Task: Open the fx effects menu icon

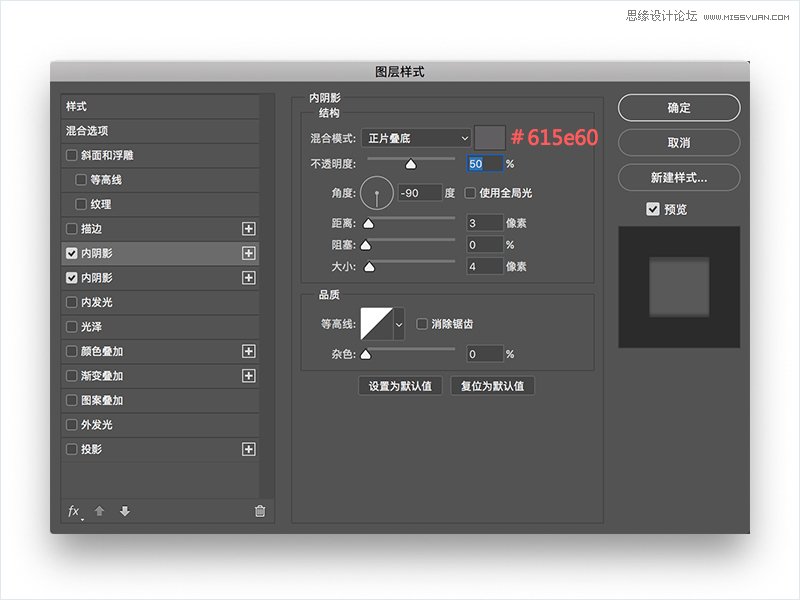Action: 74,511
